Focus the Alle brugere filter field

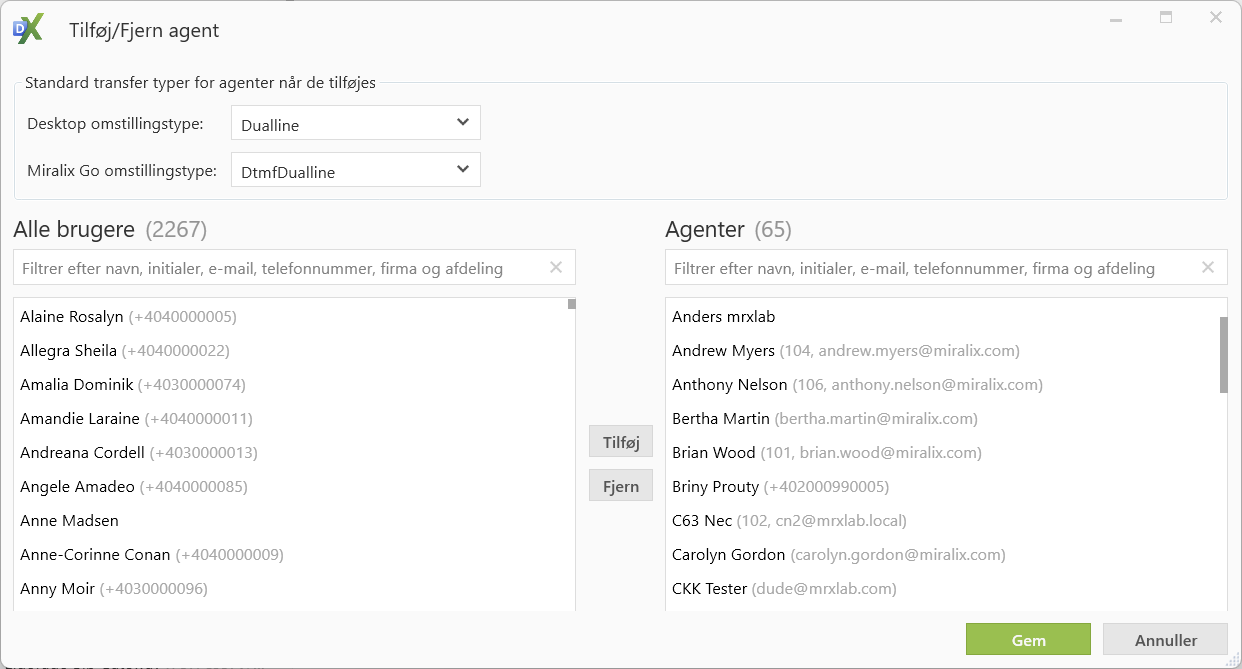(280, 268)
